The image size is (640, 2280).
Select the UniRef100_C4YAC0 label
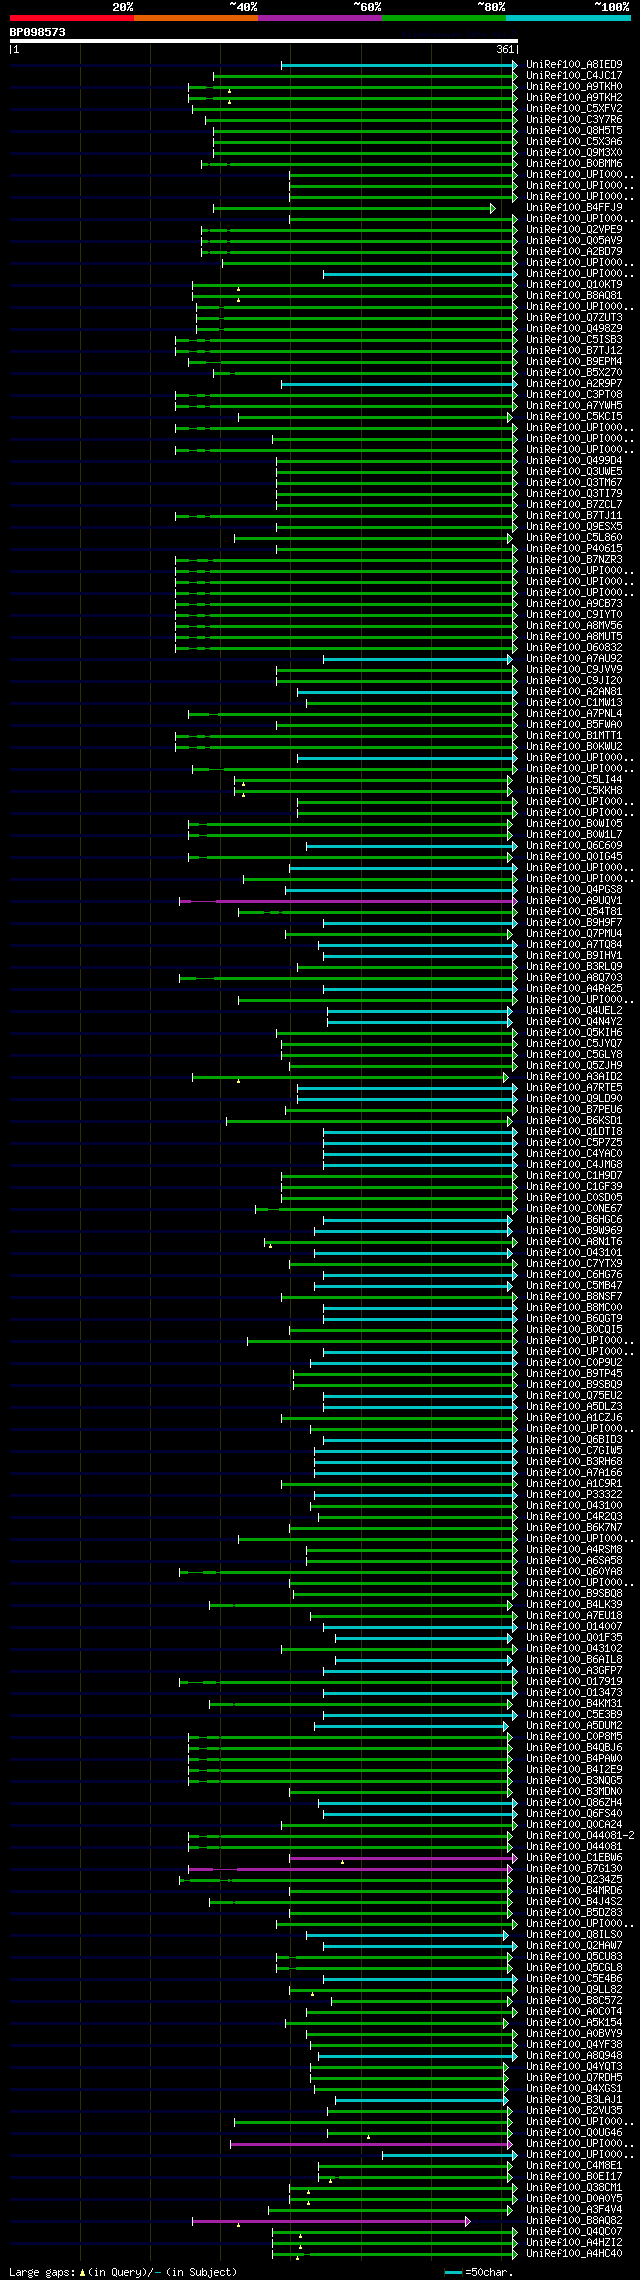pos(574,1154)
